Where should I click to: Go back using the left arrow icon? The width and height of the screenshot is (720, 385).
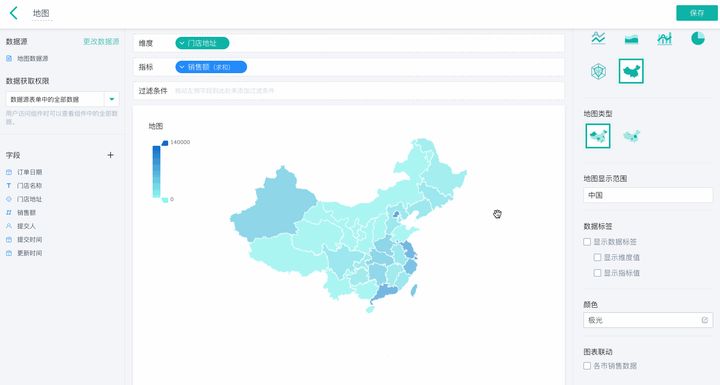coord(14,13)
